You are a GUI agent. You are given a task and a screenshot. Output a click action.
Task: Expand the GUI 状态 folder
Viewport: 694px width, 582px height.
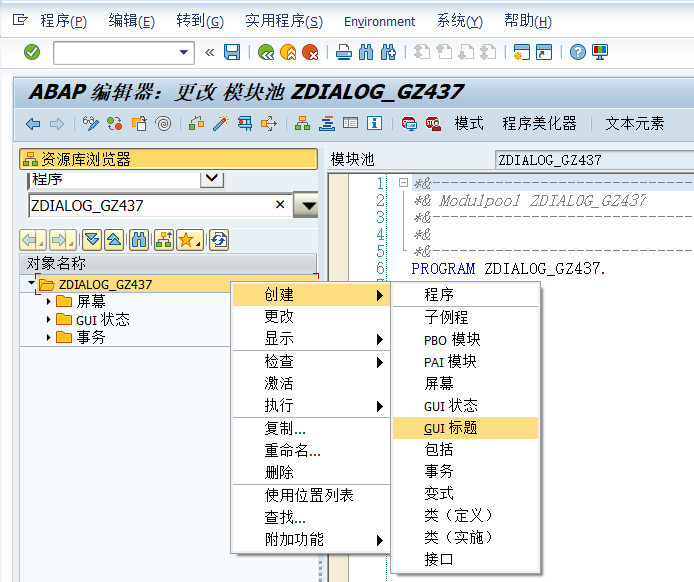49,320
